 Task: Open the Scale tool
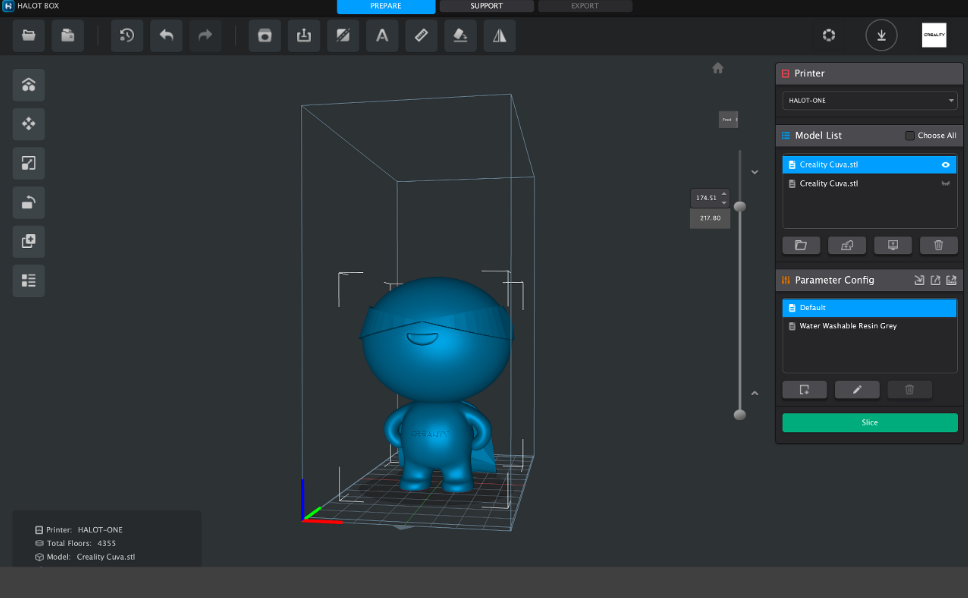tap(28, 163)
